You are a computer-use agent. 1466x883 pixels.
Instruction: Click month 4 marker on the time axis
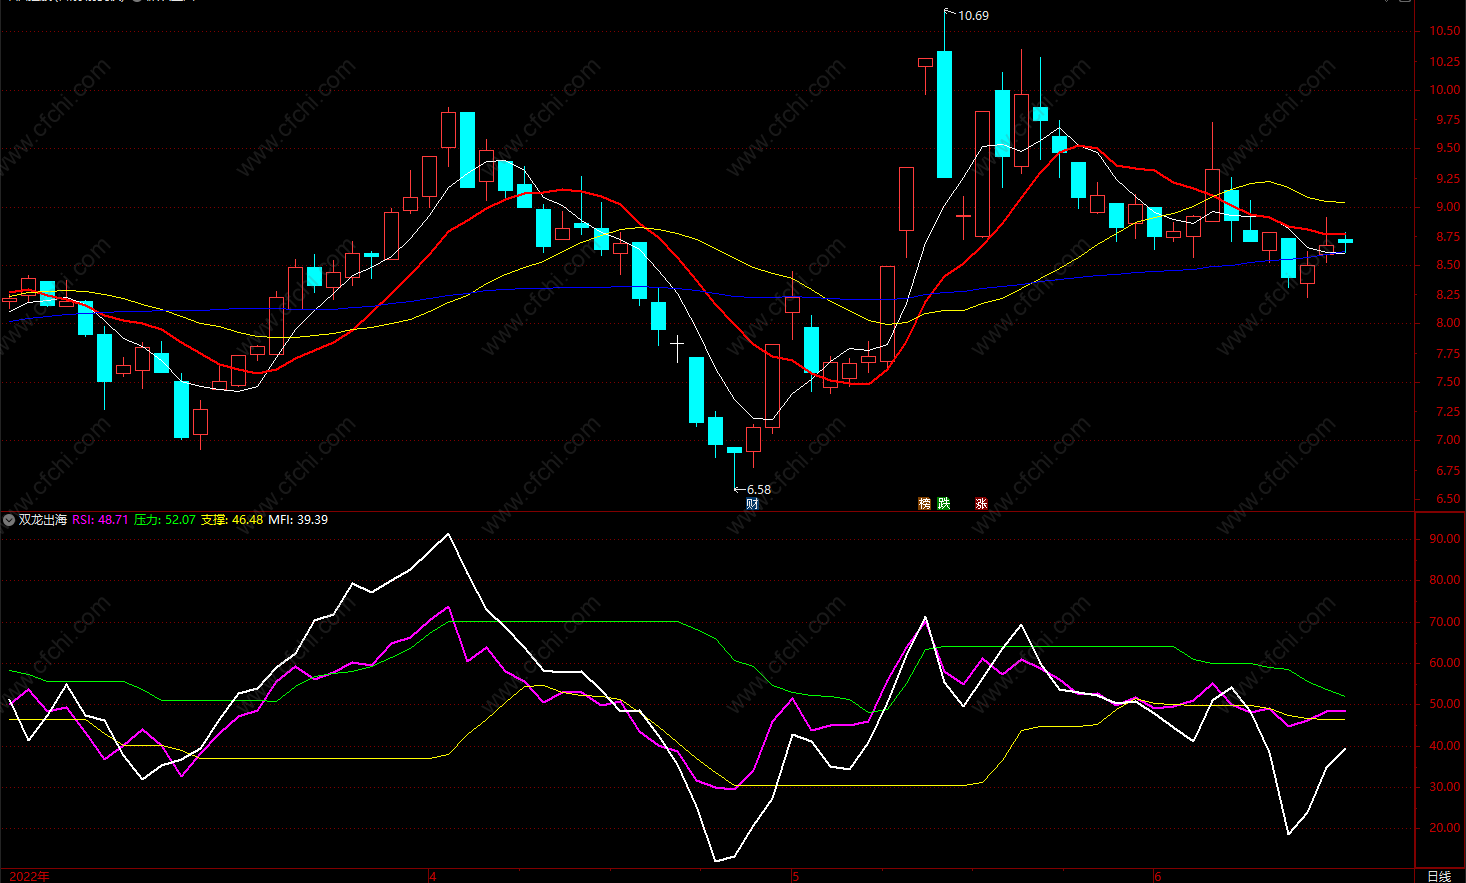[x=433, y=877]
